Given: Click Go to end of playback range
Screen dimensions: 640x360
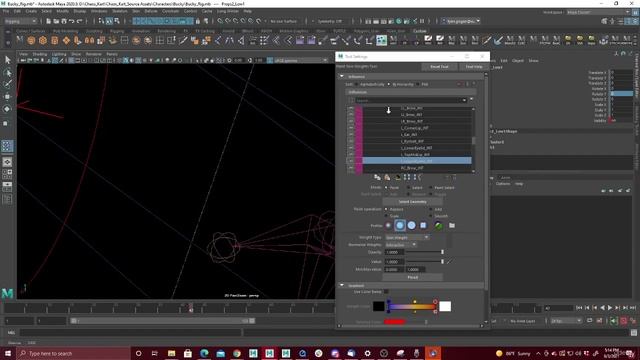Looking at the screenshot, I should point(633,308).
